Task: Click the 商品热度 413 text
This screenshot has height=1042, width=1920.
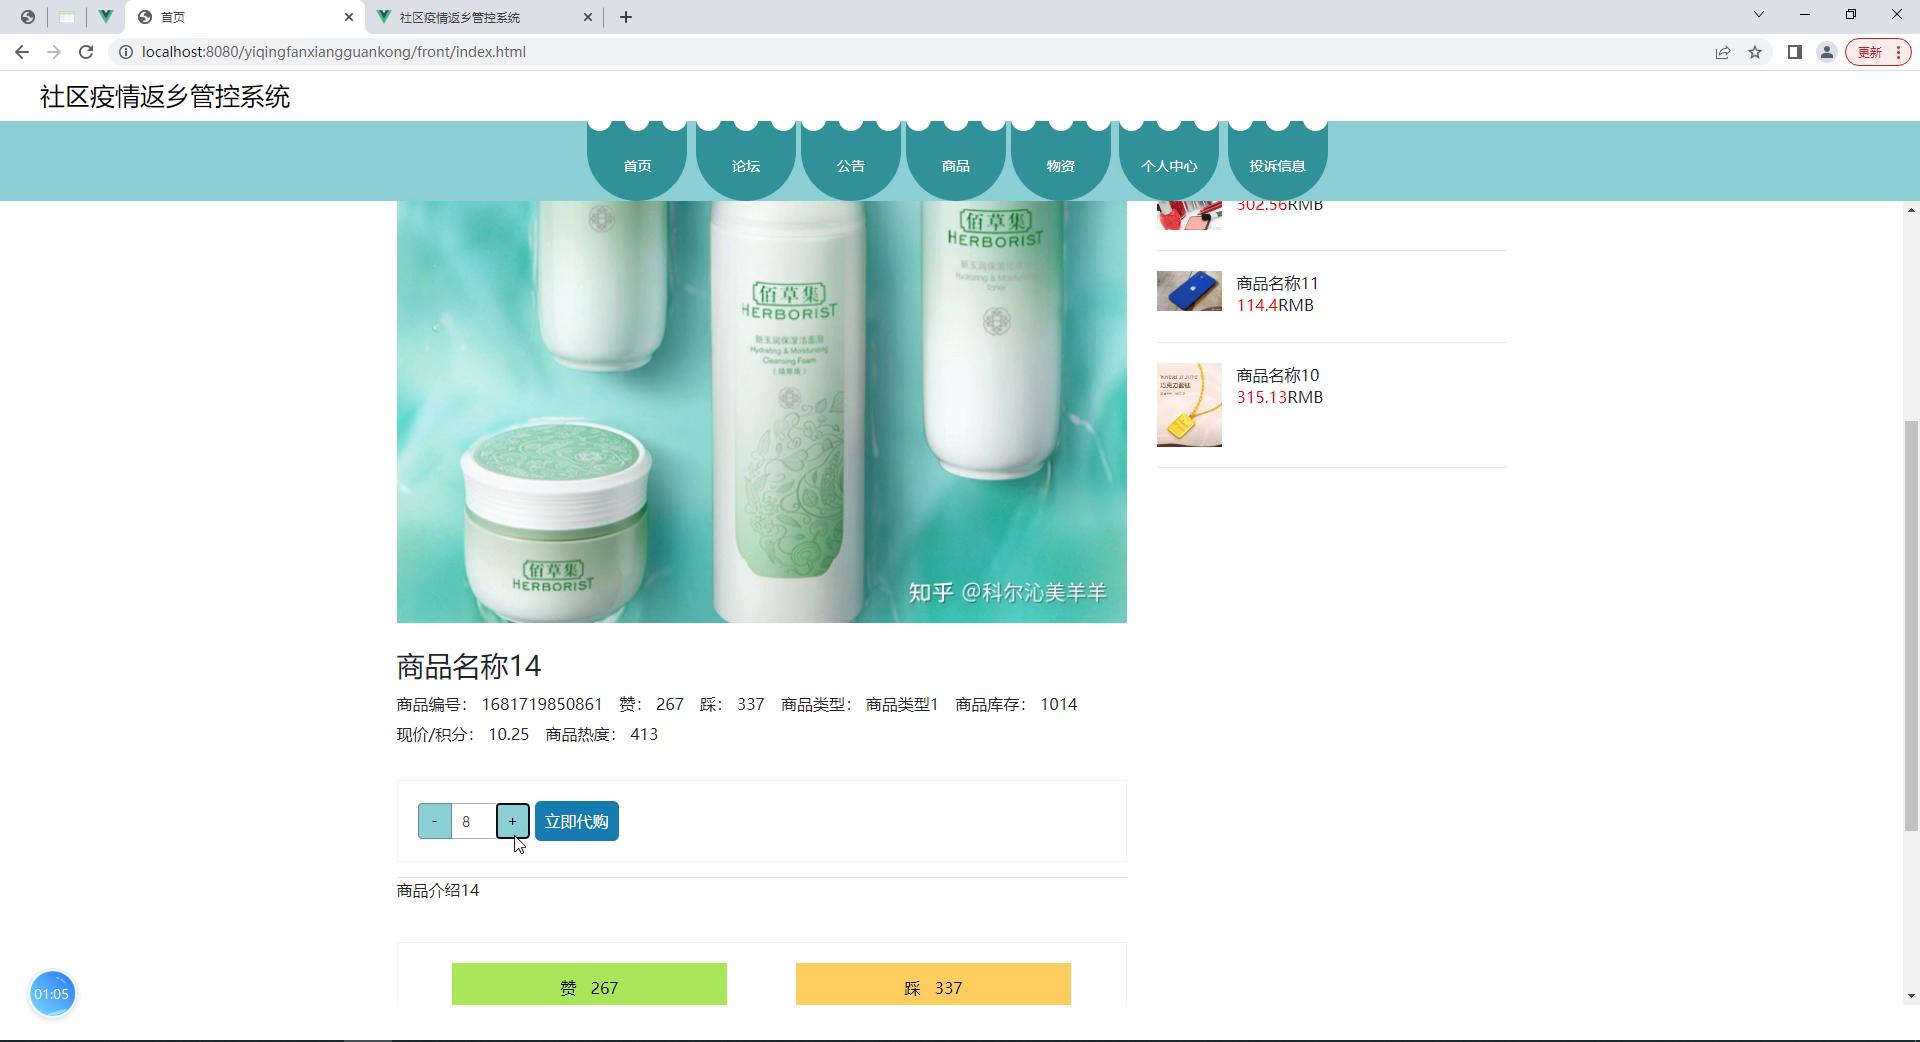Action: point(602,734)
